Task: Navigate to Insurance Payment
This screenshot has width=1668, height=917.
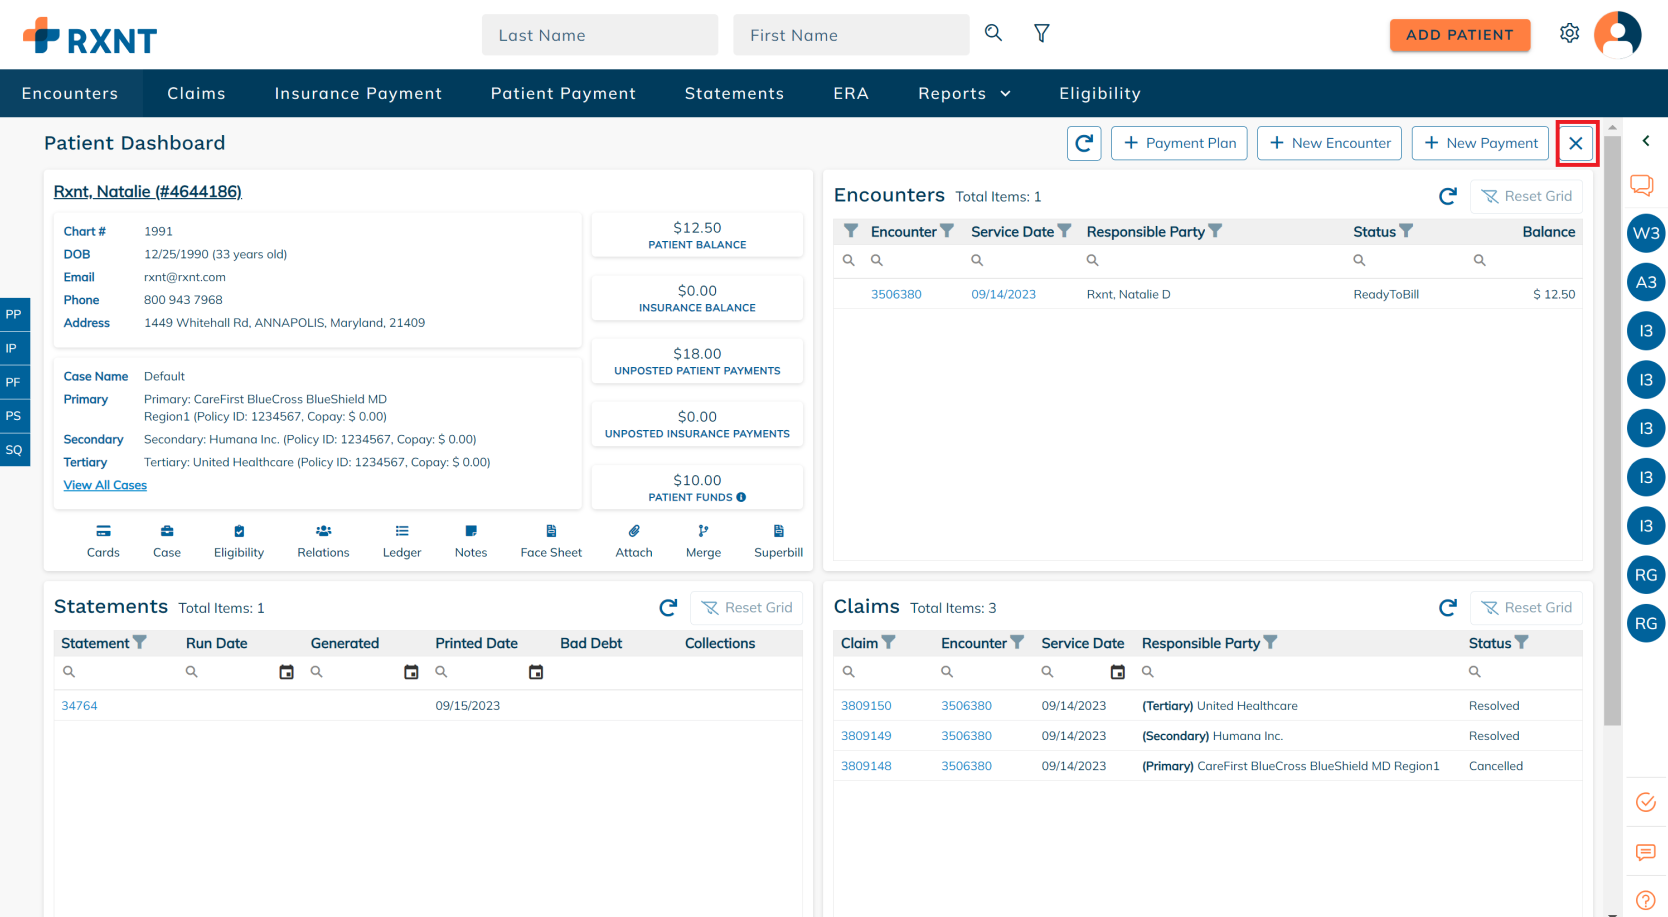Action: pos(358,93)
